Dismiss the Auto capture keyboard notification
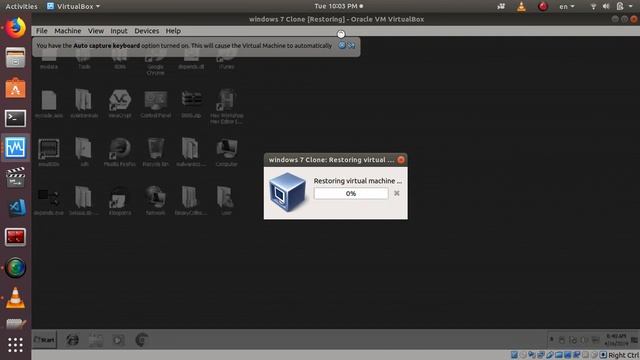Image resolution: width=640 pixels, height=360 pixels. click(x=342, y=46)
